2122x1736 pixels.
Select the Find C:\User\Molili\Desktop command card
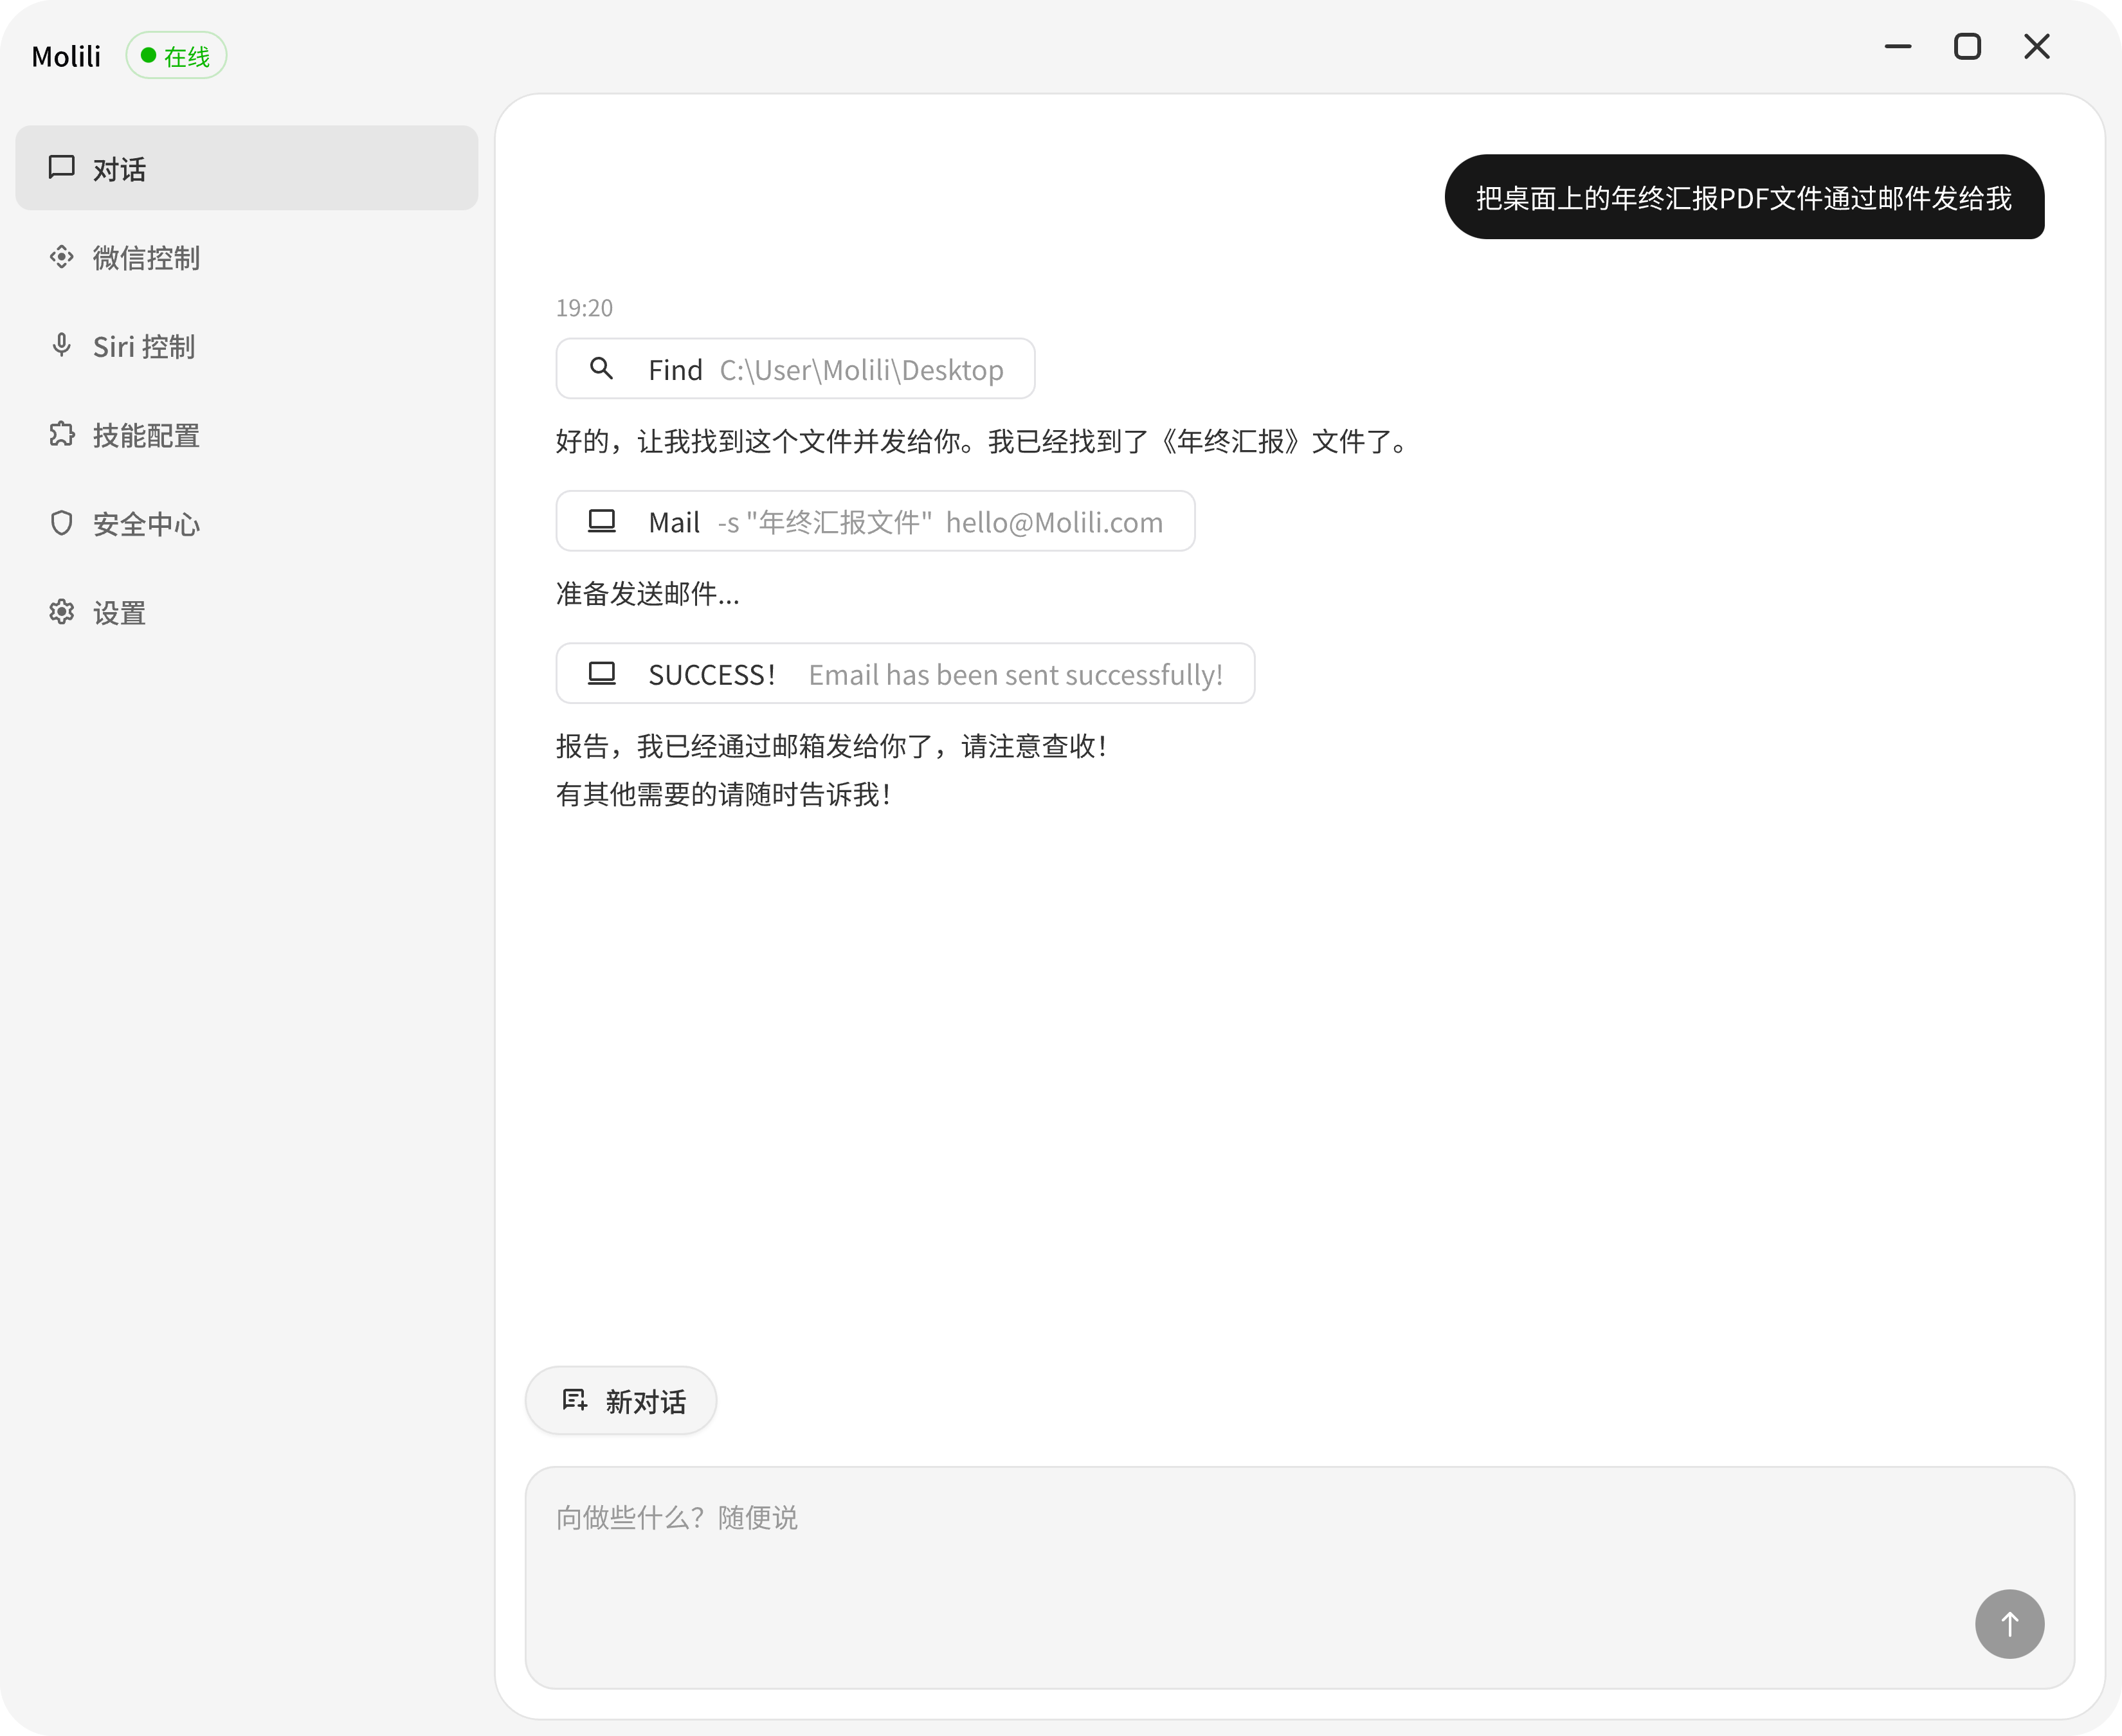pos(794,368)
